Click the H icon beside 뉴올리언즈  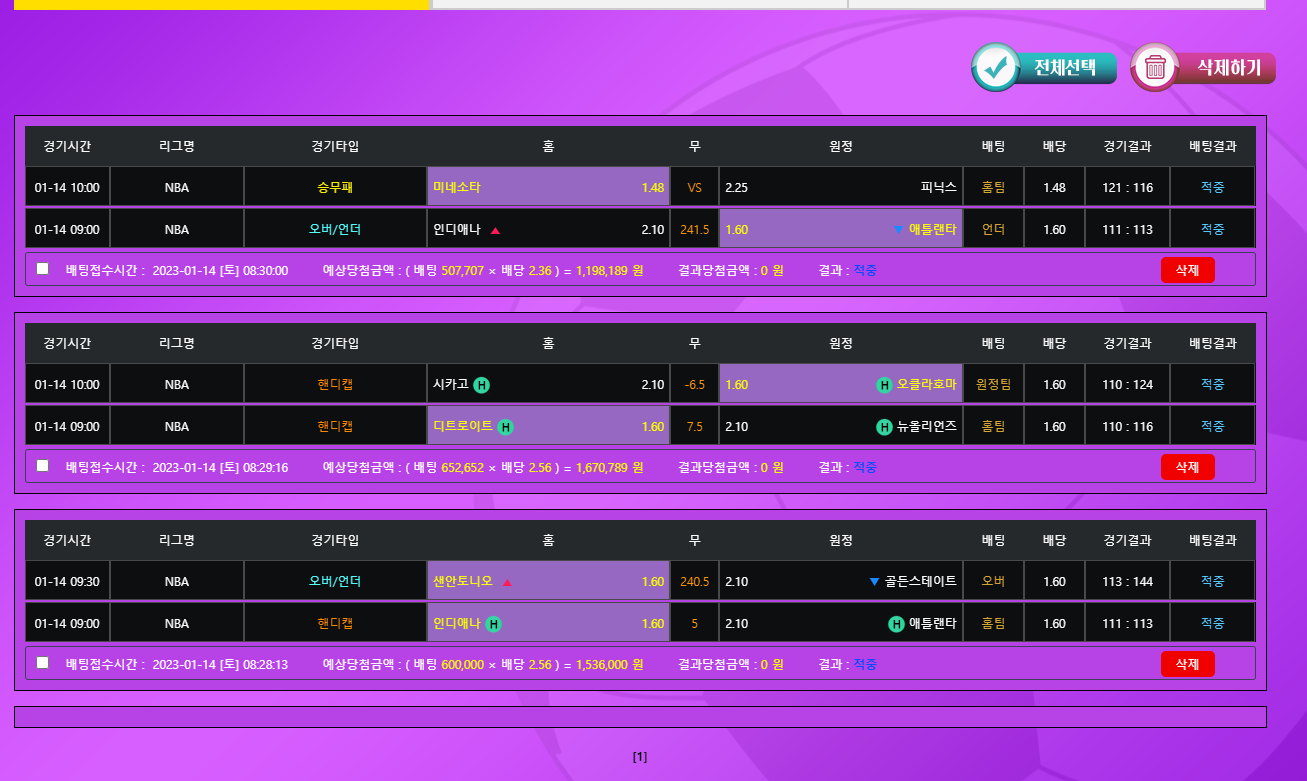884,427
